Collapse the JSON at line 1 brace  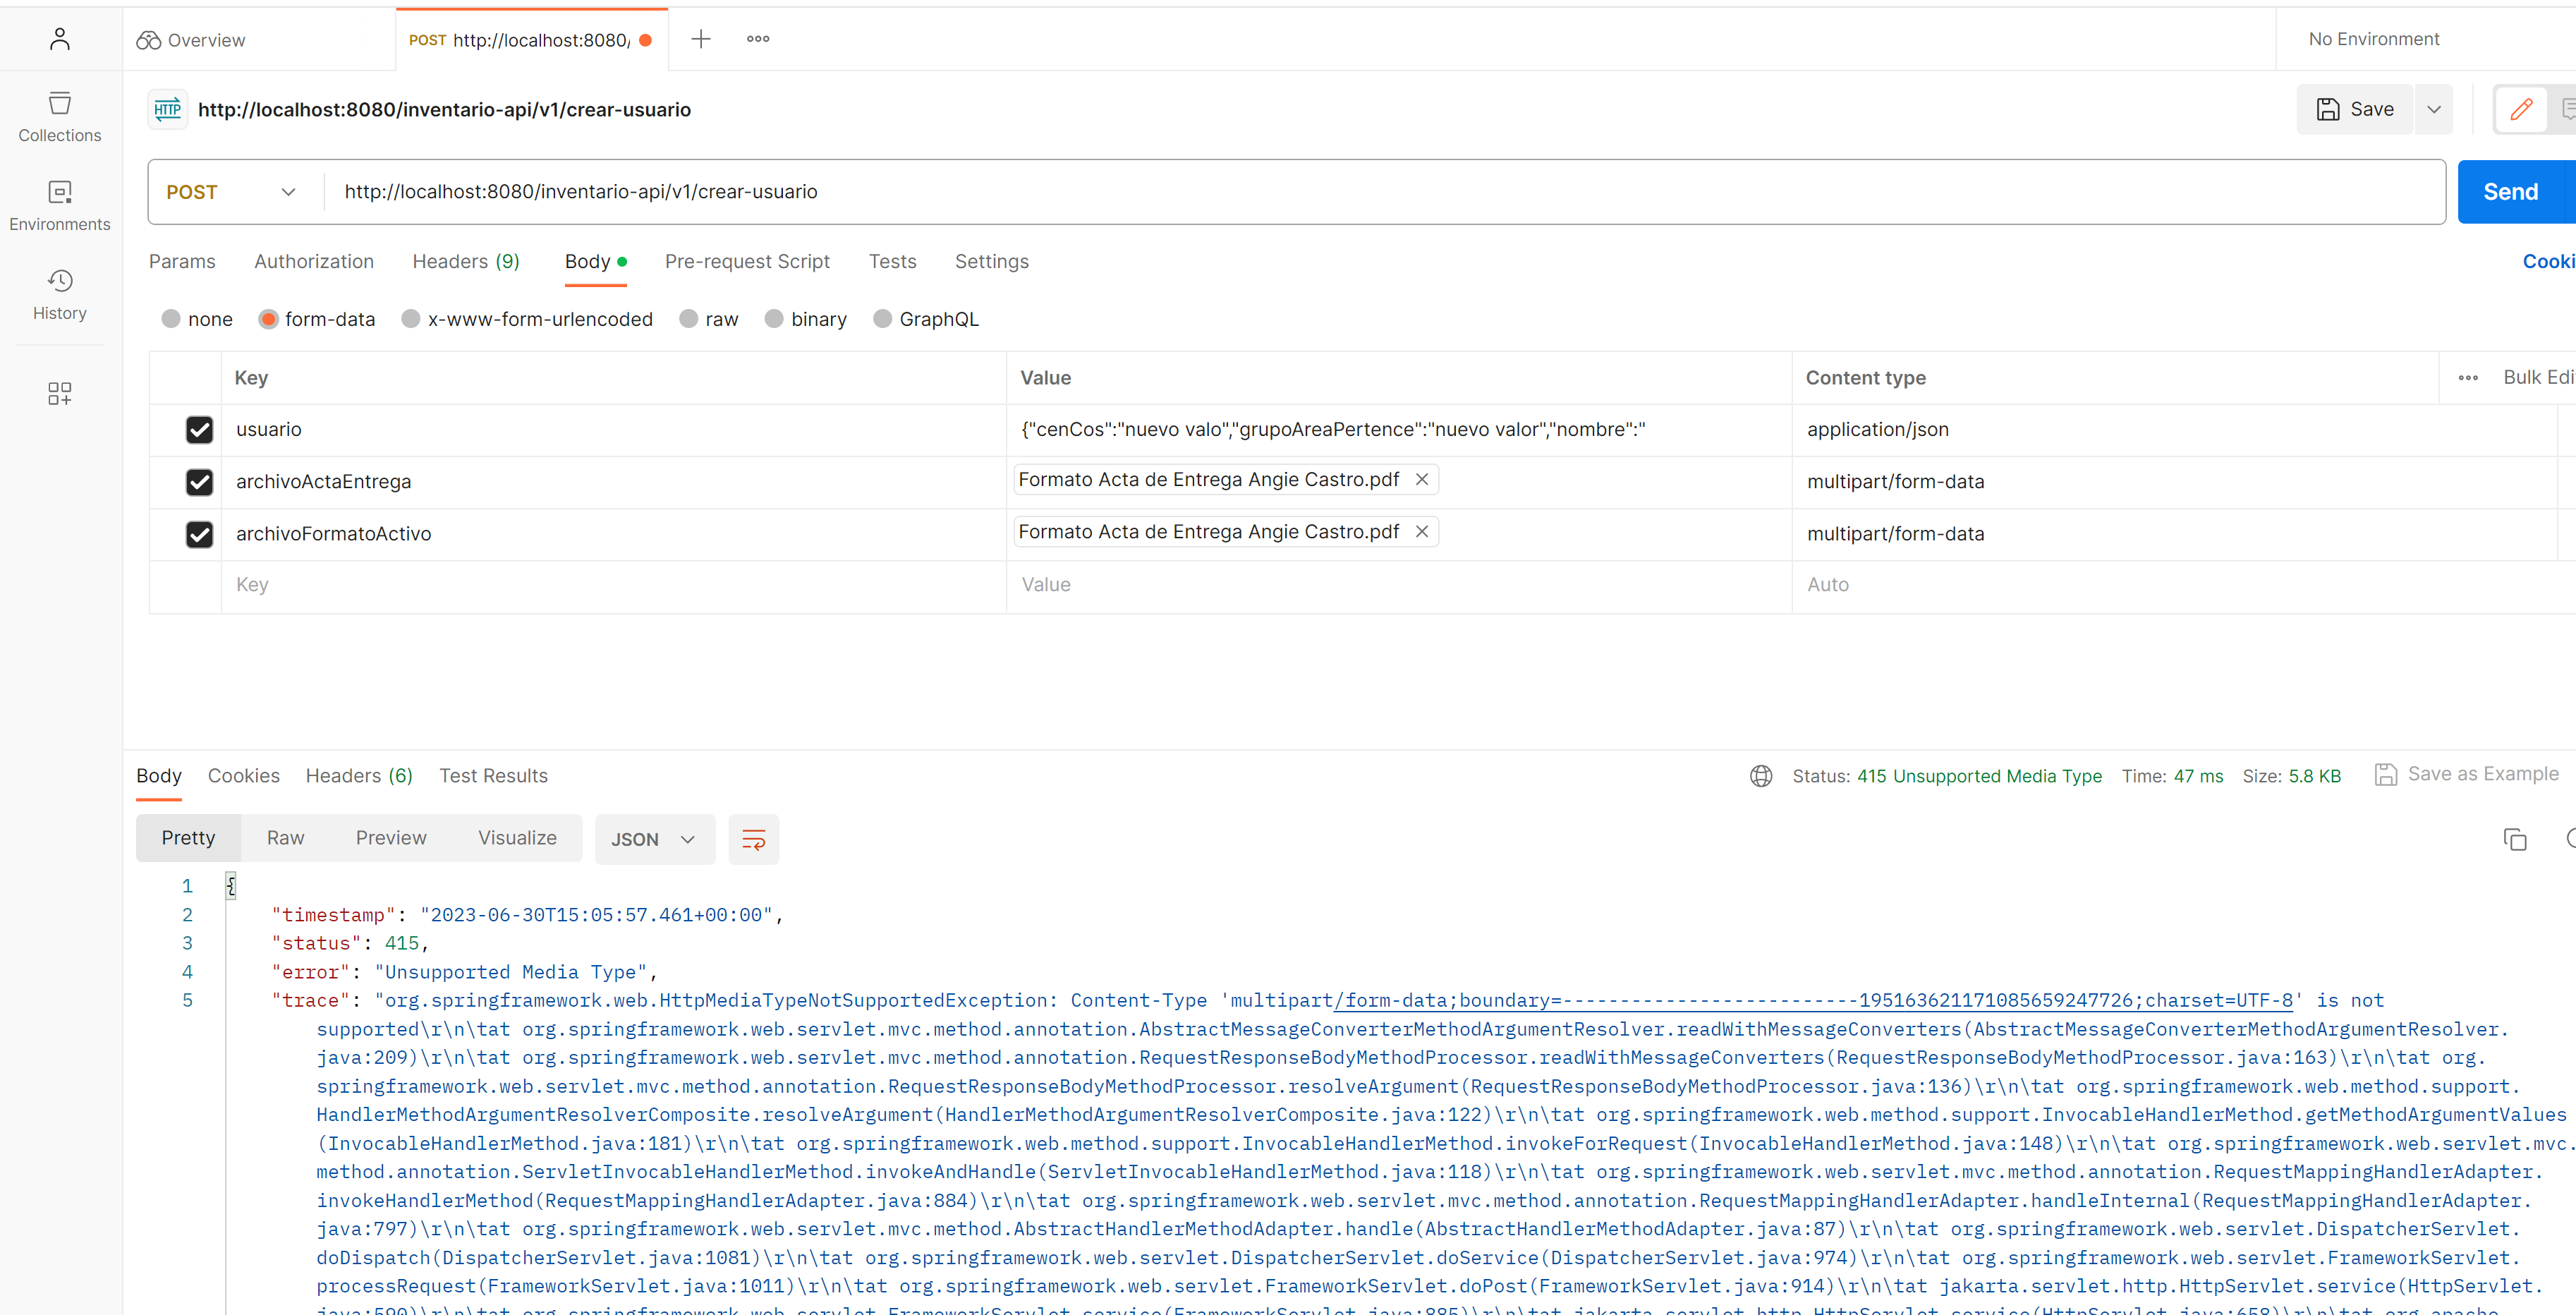coord(231,885)
